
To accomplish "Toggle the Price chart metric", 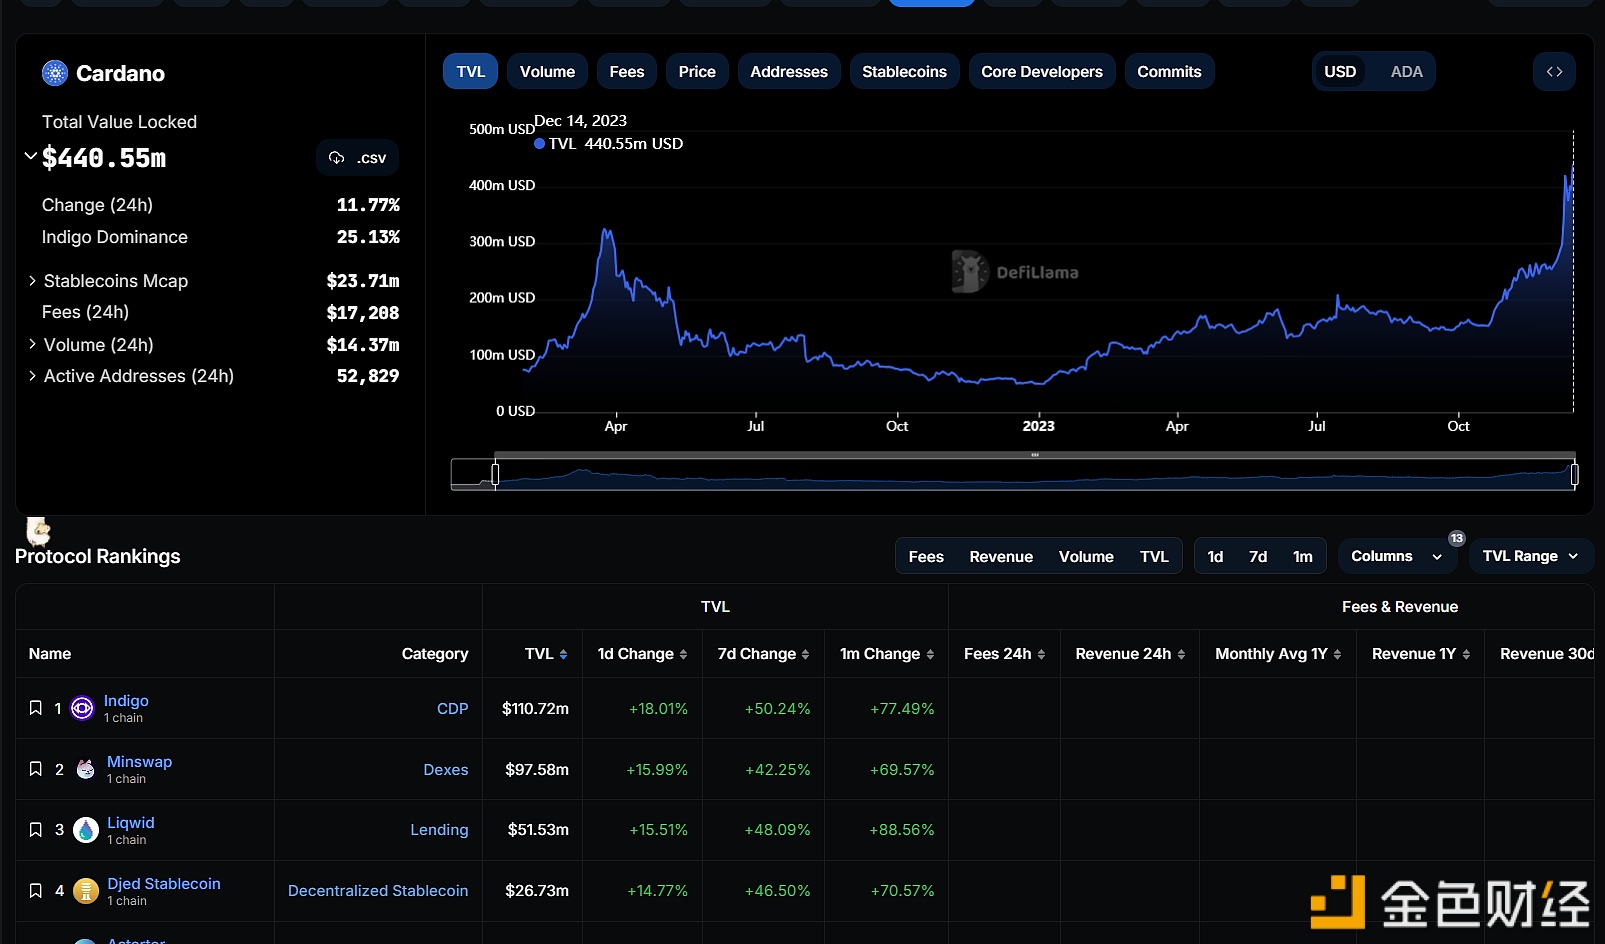I will [x=697, y=72].
